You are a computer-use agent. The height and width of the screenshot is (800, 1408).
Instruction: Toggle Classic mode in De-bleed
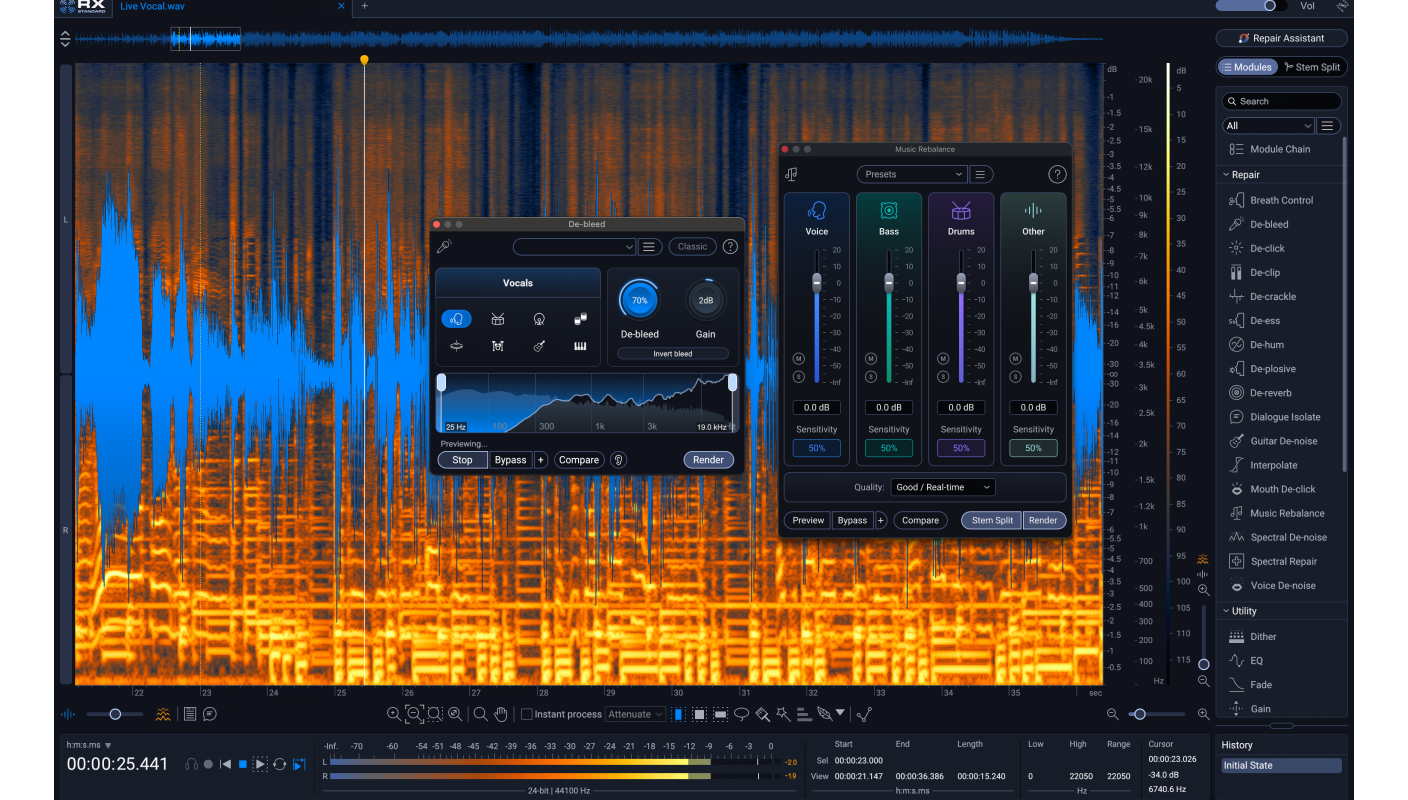692,247
